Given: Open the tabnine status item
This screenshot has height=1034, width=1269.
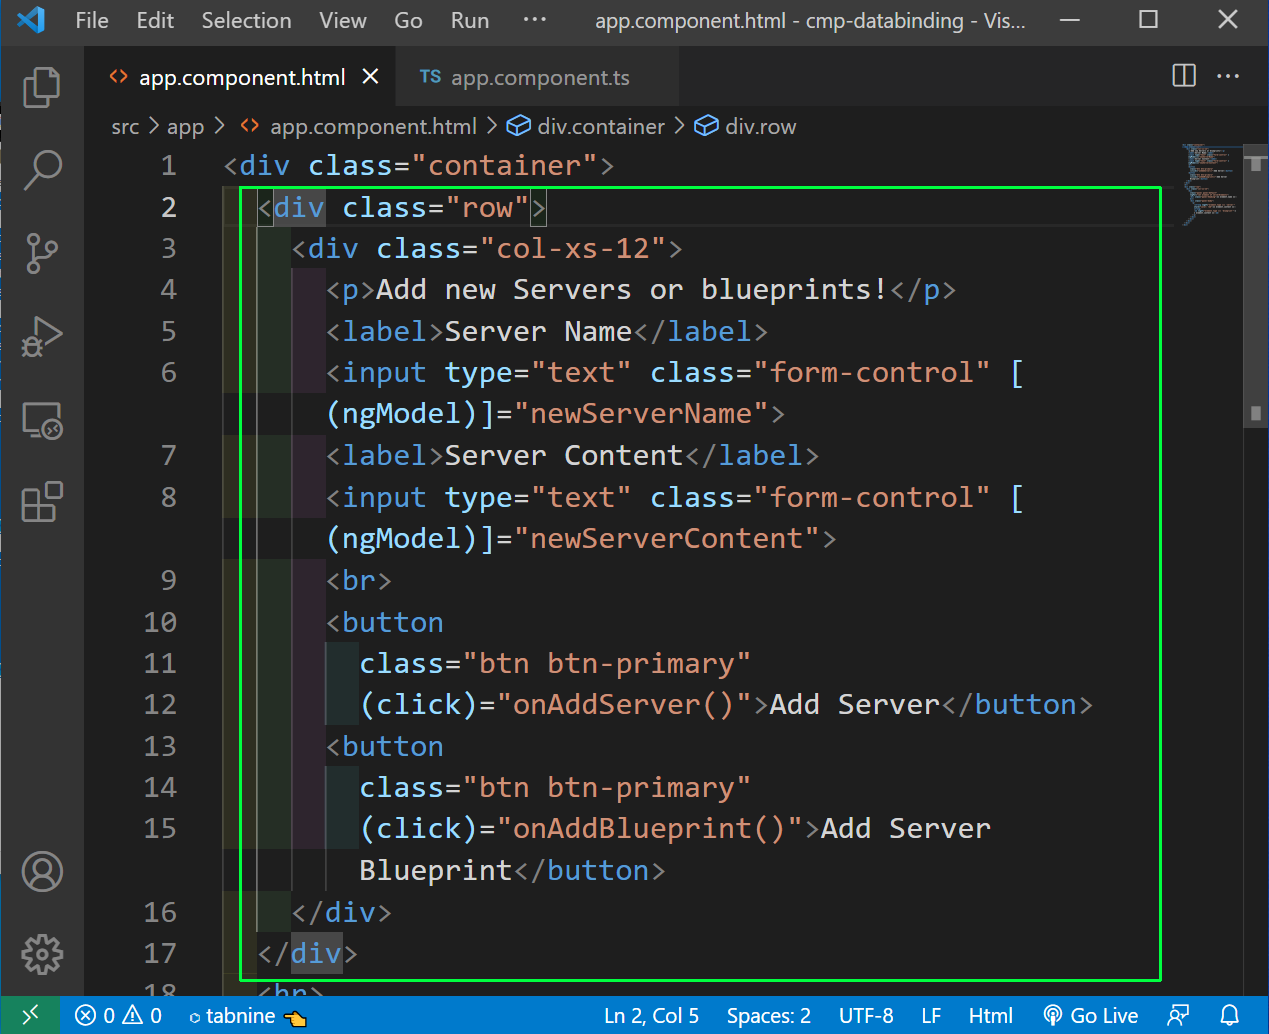Looking at the screenshot, I should coord(247,1016).
